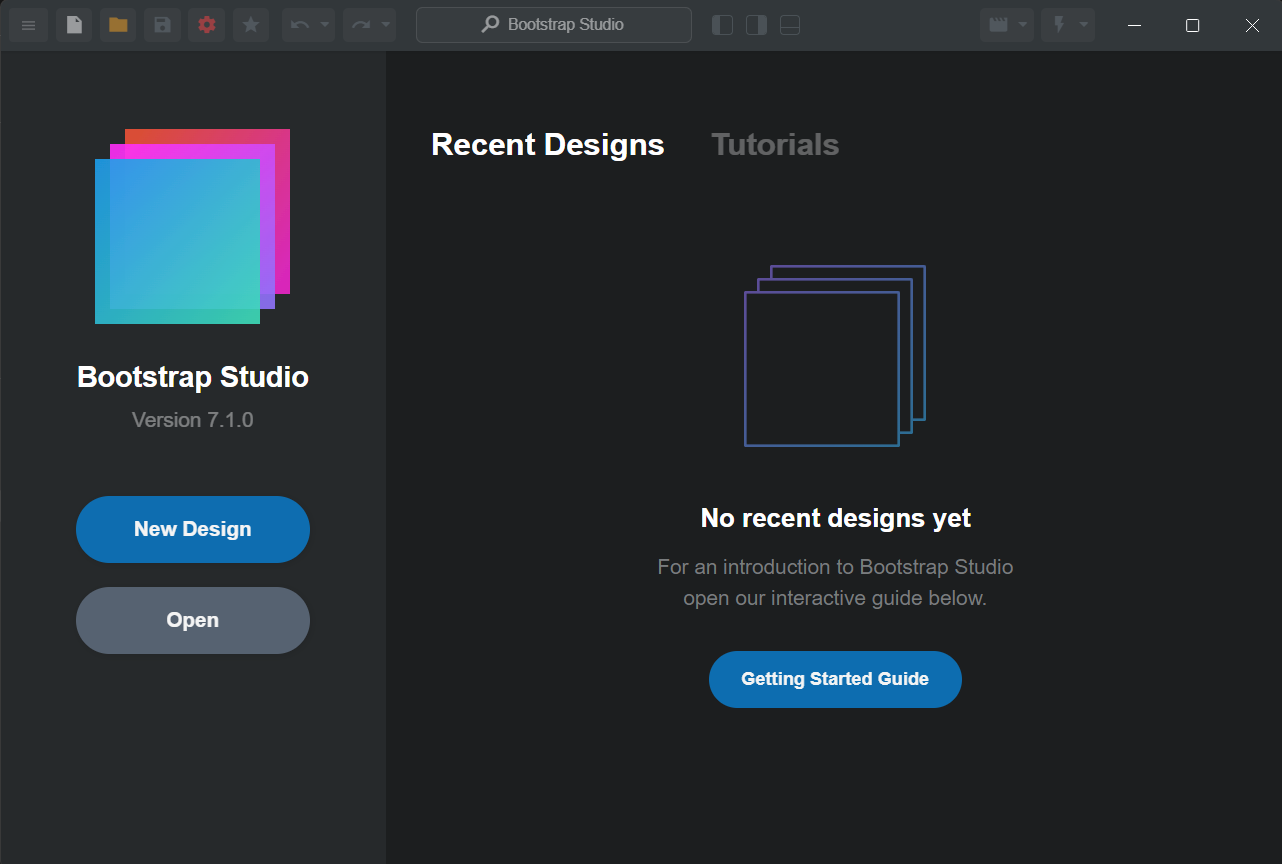Toggle the bottom panel visibility
Viewport: 1282px width, 864px height.
790,25
